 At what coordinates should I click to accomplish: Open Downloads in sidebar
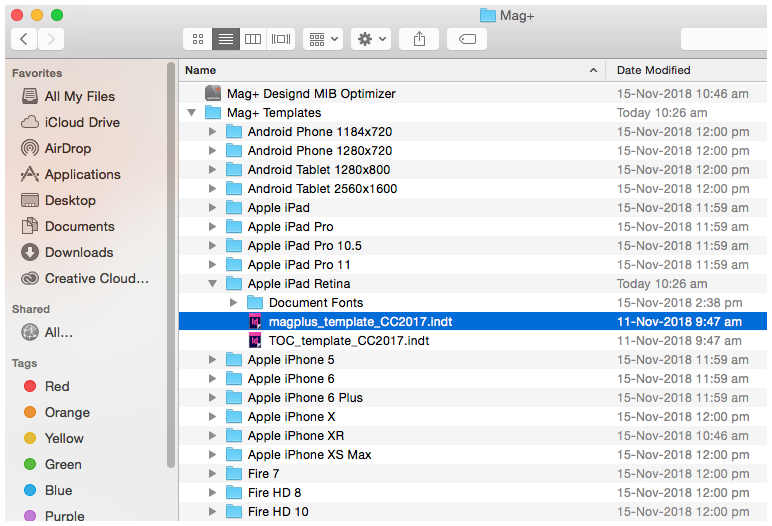[x=67, y=252]
